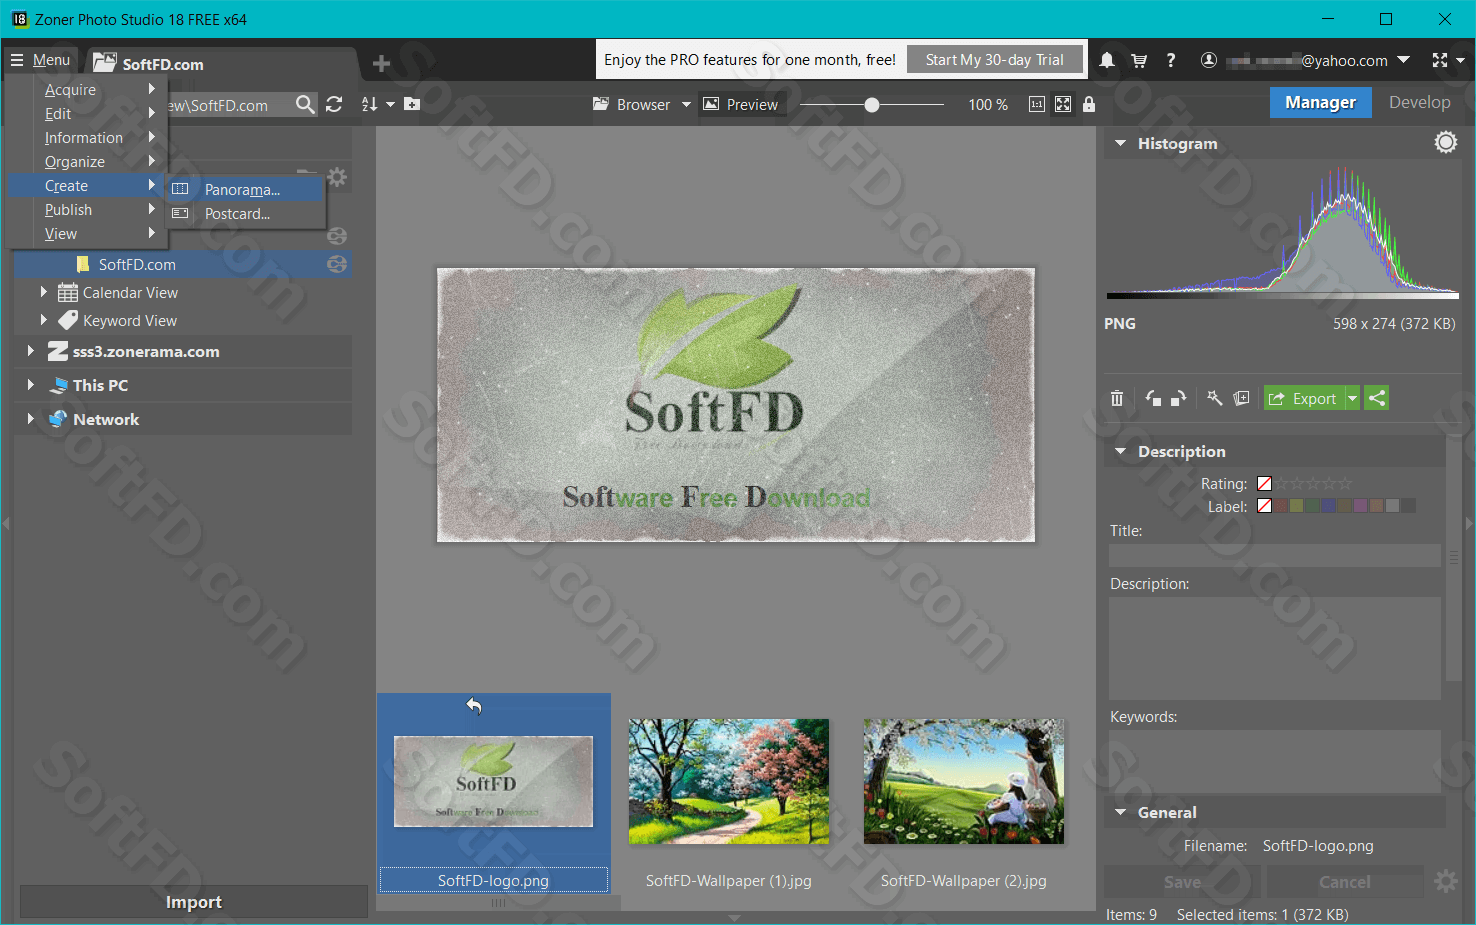
Task: Click the green share icon
Action: point(1377,398)
